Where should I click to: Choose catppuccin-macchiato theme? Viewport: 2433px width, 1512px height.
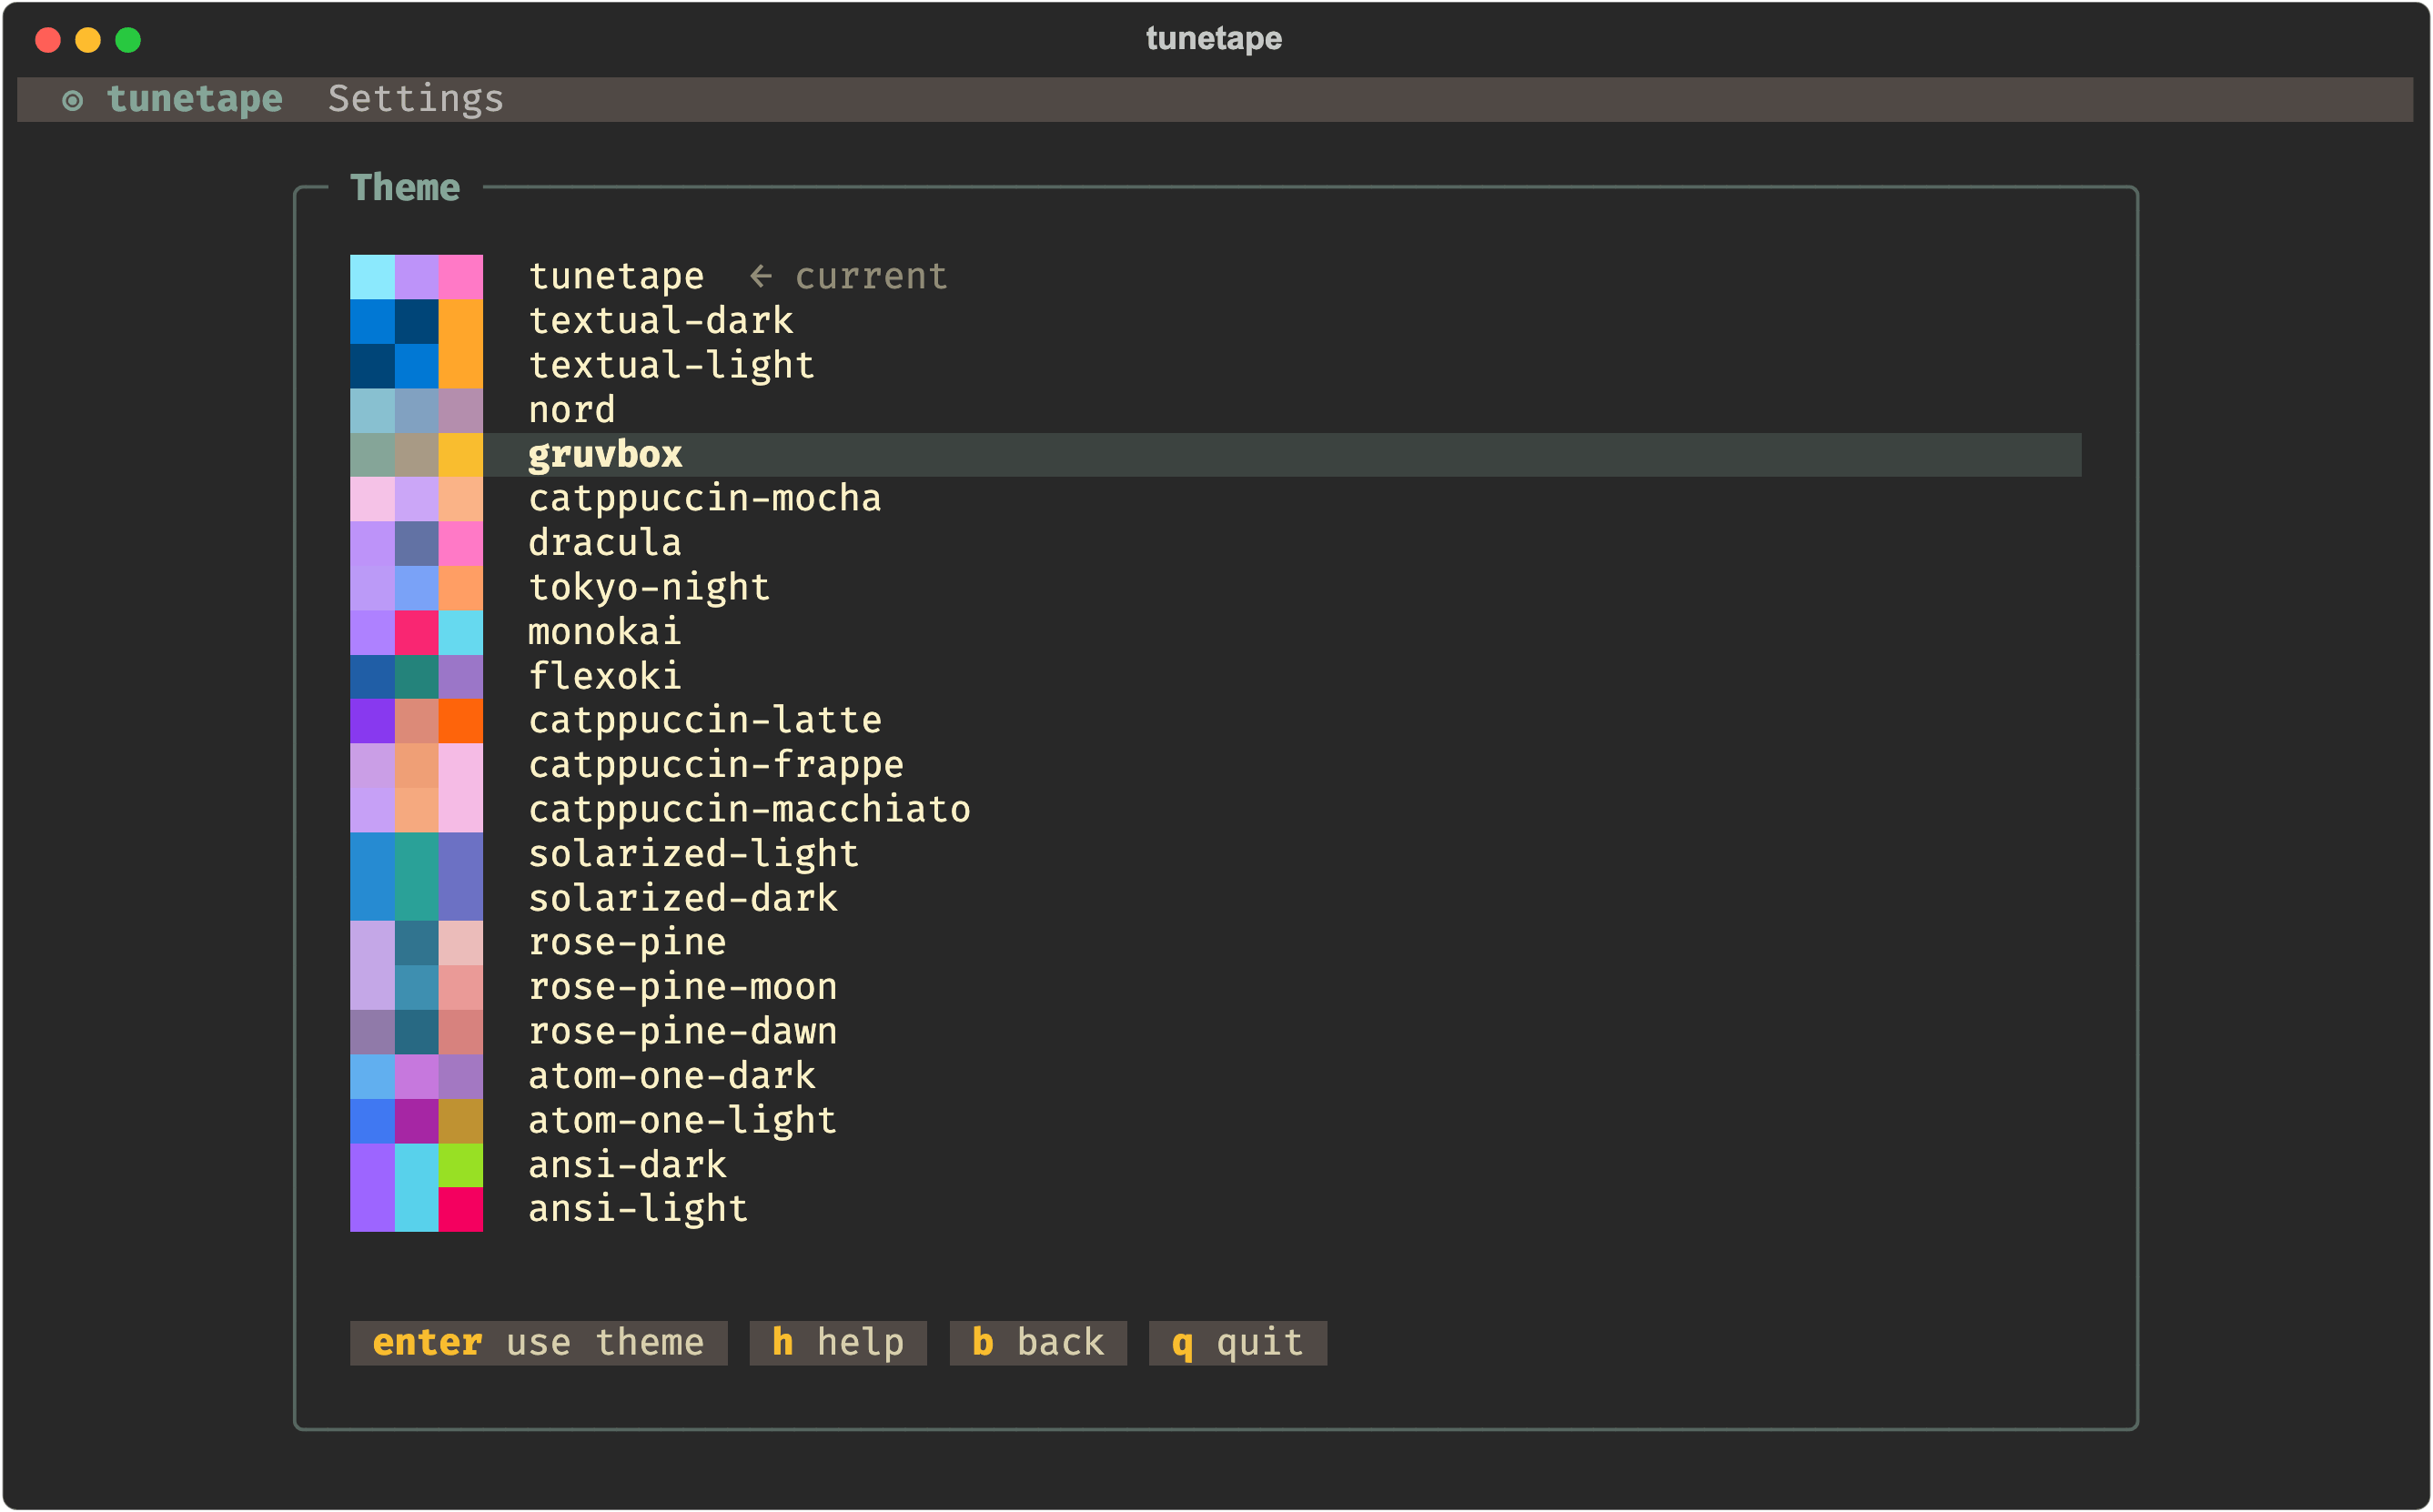click(x=1215, y=810)
